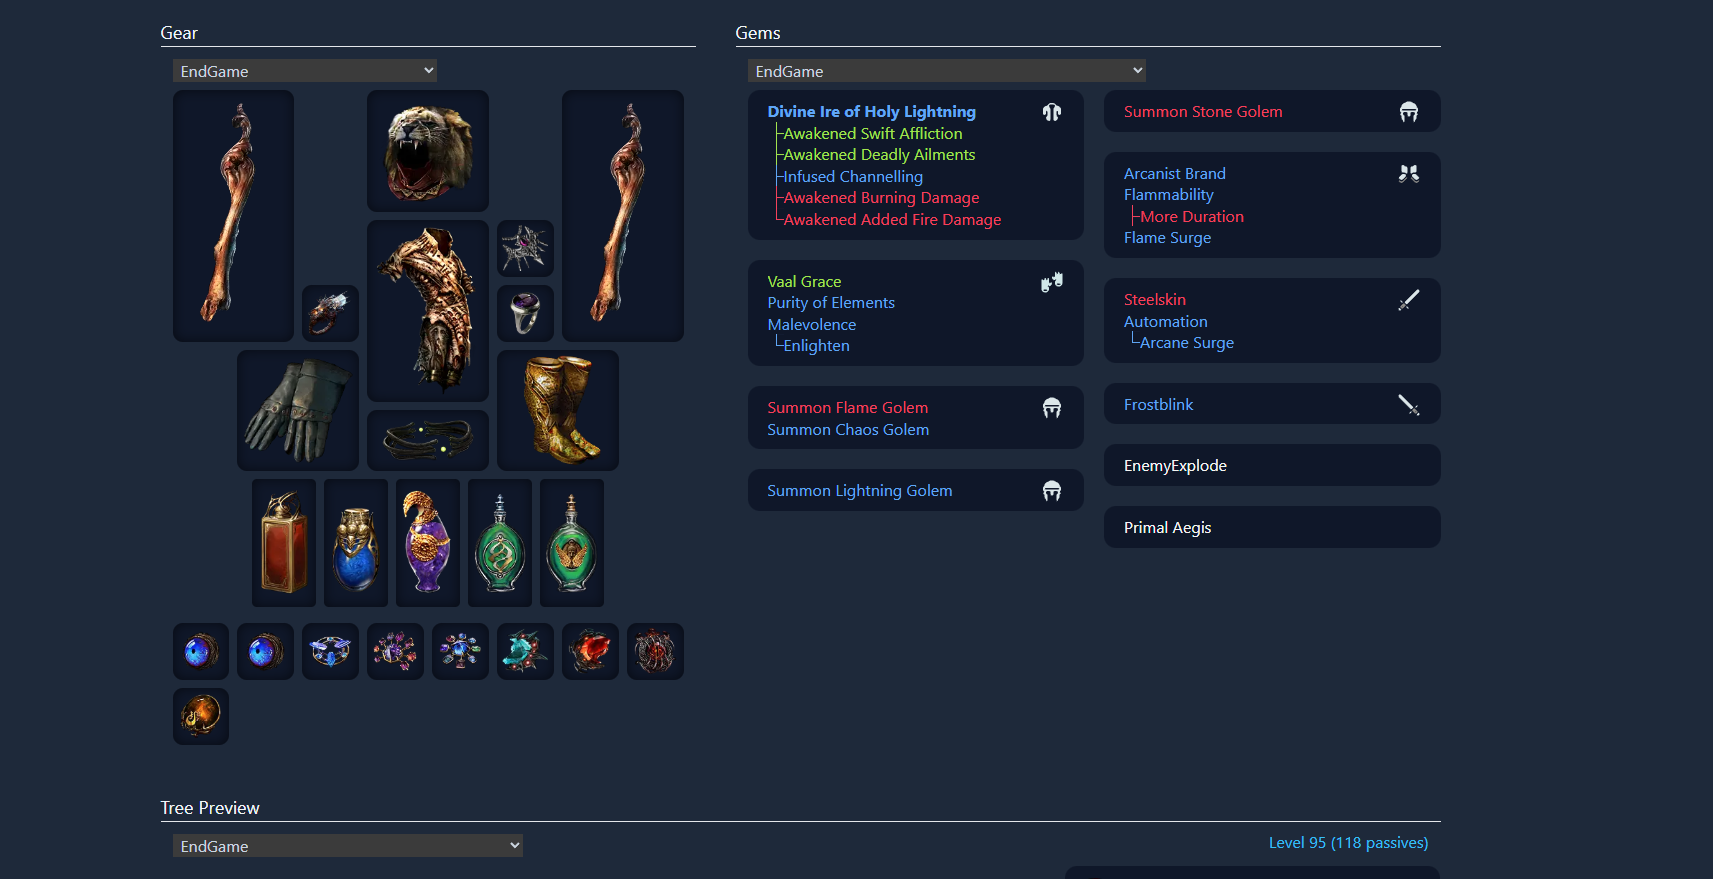Open the Gems EndGame dropdown
Screen dimensions: 1713x879
click(947, 71)
